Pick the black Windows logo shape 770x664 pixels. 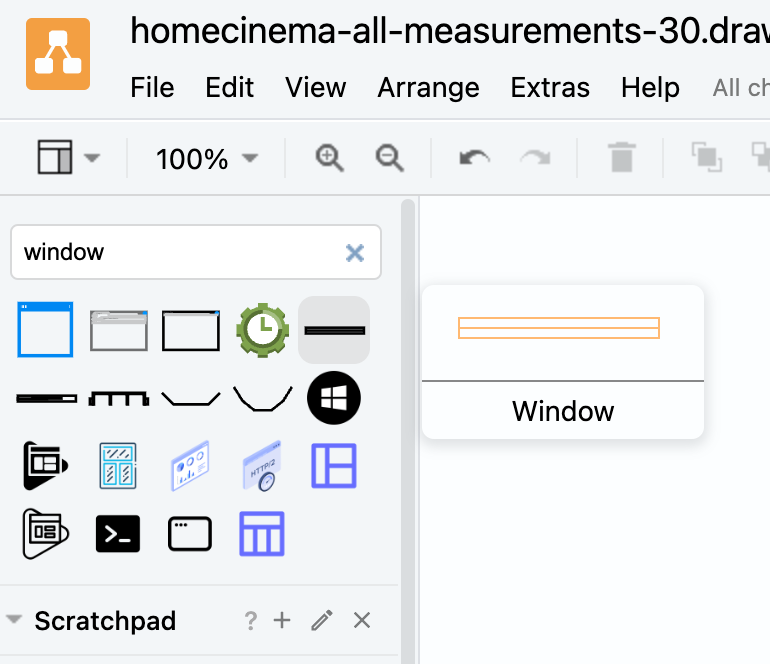click(x=334, y=398)
